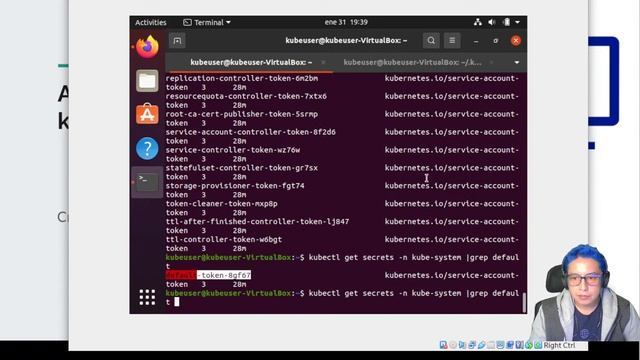640x360 pixels.
Task: Open the Help dock icon
Action: click(x=147, y=148)
